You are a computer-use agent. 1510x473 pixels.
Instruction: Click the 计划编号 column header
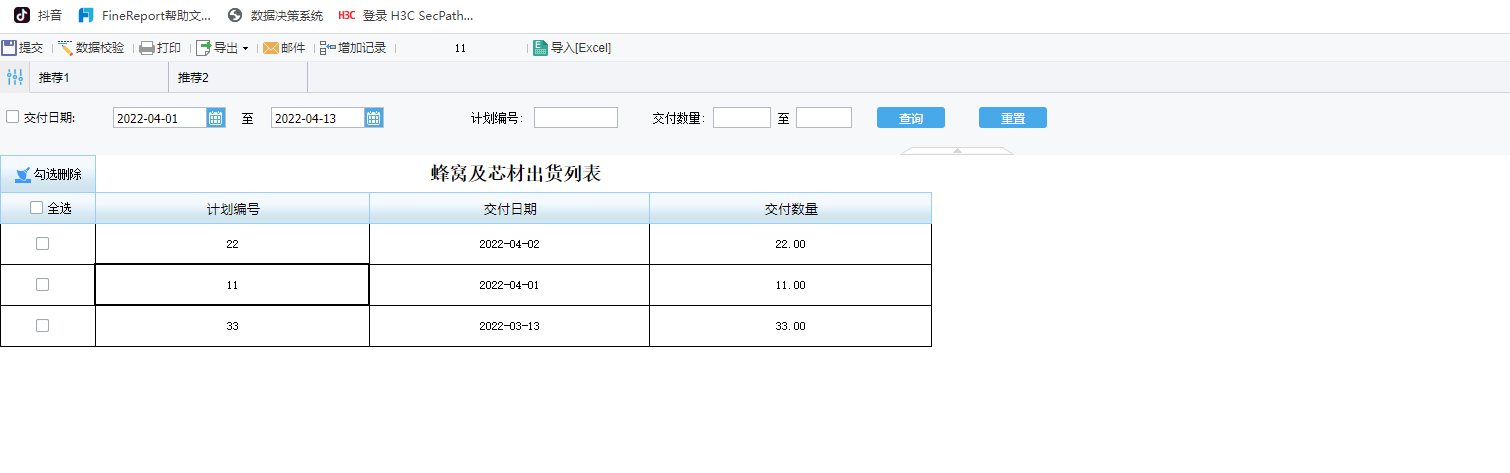pyautogui.click(x=233, y=209)
